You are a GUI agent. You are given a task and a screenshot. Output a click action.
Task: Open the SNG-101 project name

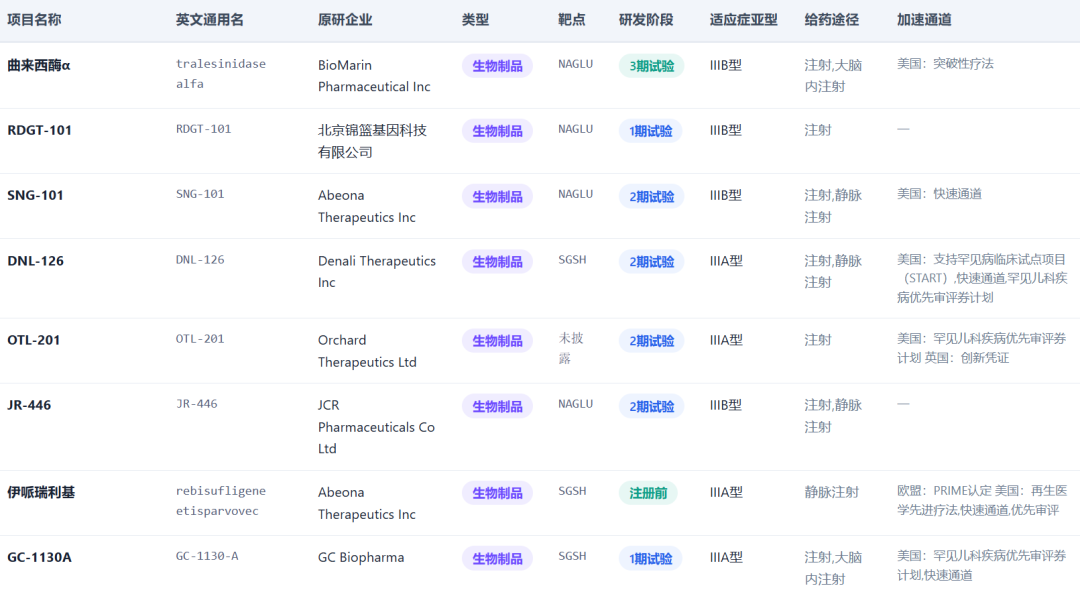pos(35,196)
